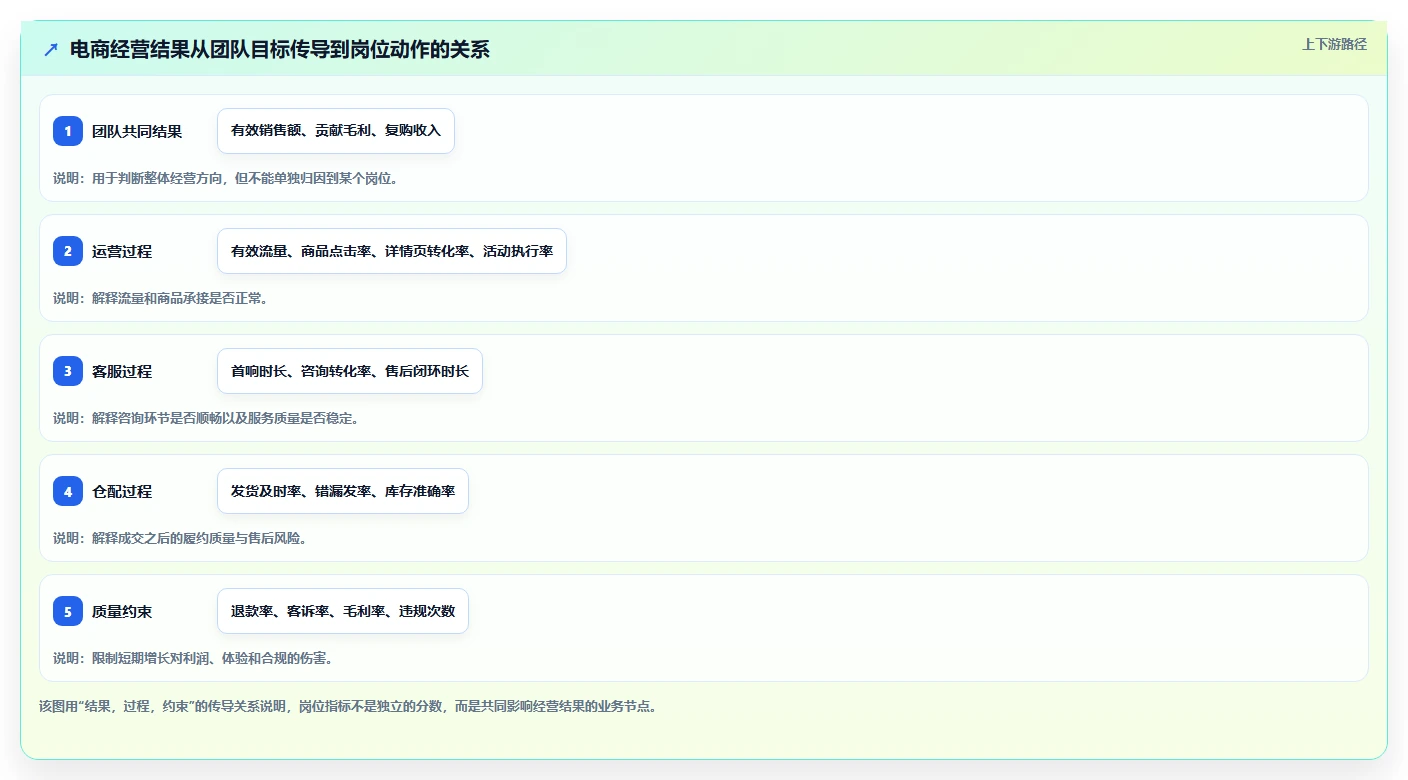Select the 有效销售额、贡献毛利、复购收入 chip
Image resolution: width=1408 pixels, height=780 pixels.
pos(336,131)
